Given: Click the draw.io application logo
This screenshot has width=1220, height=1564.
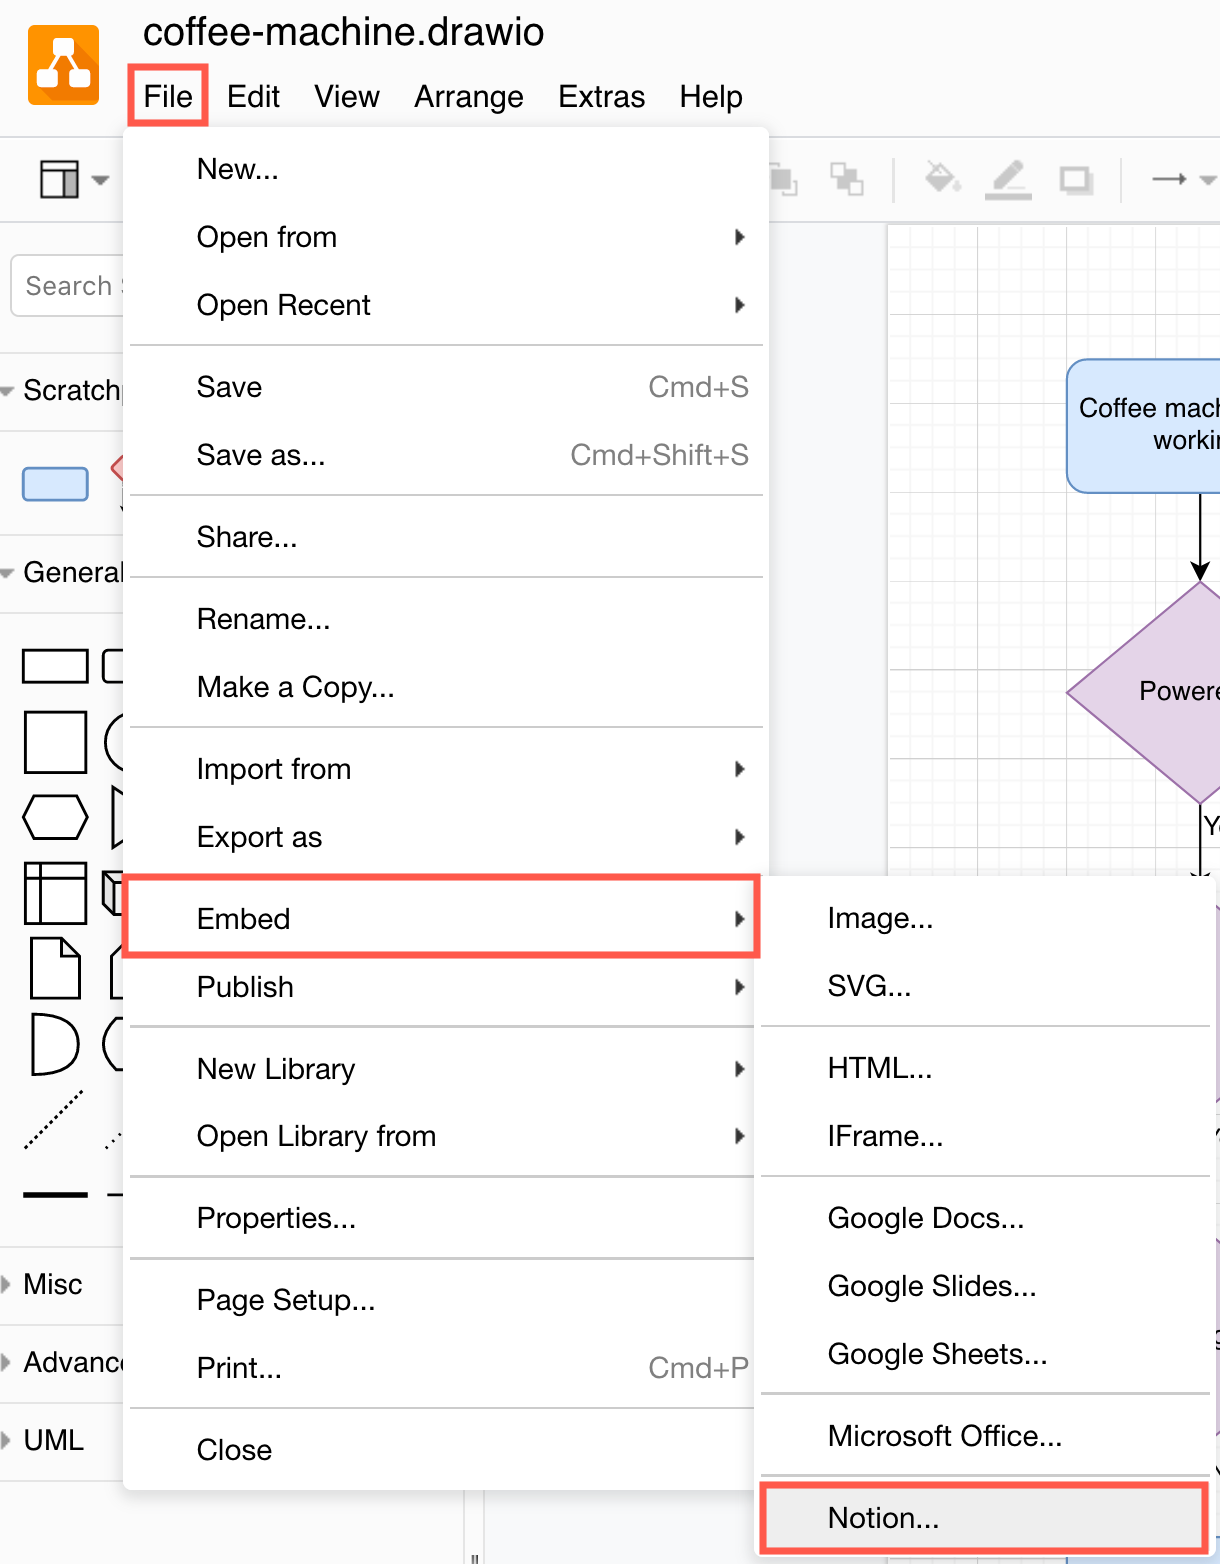Looking at the screenshot, I should pyautogui.click(x=63, y=63).
